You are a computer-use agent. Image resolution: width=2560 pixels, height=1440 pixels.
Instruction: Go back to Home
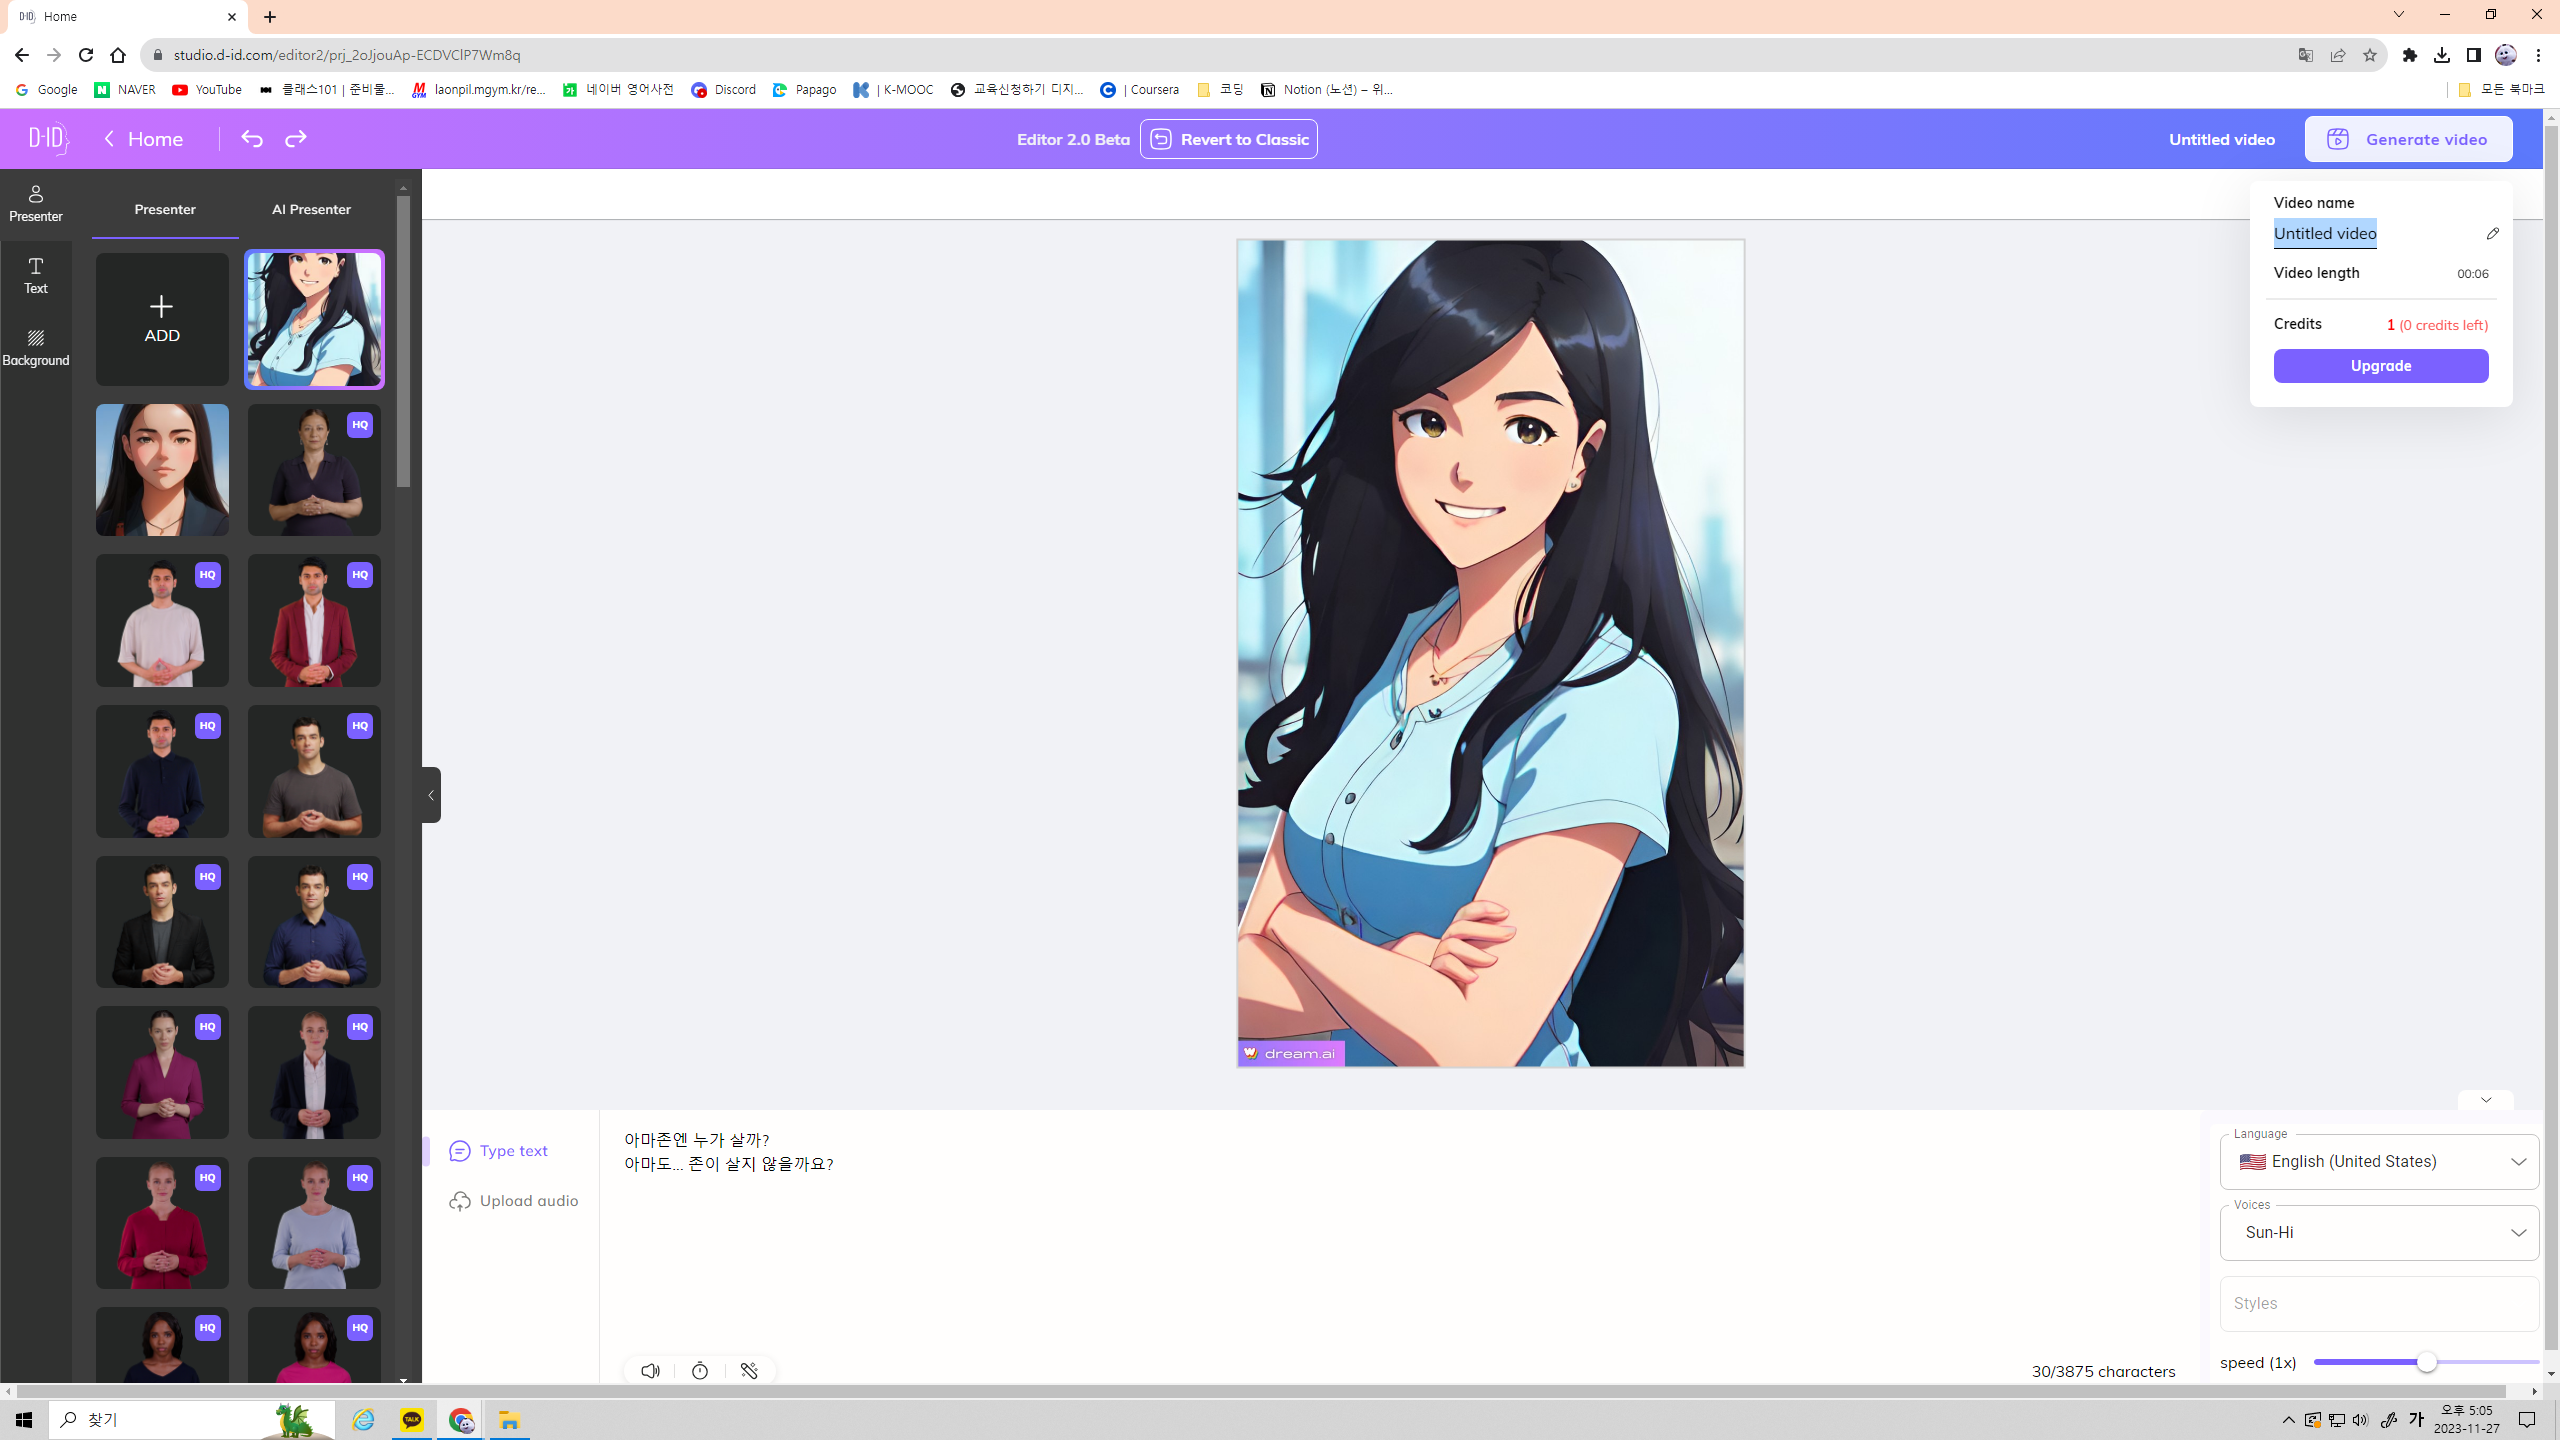(x=143, y=139)
